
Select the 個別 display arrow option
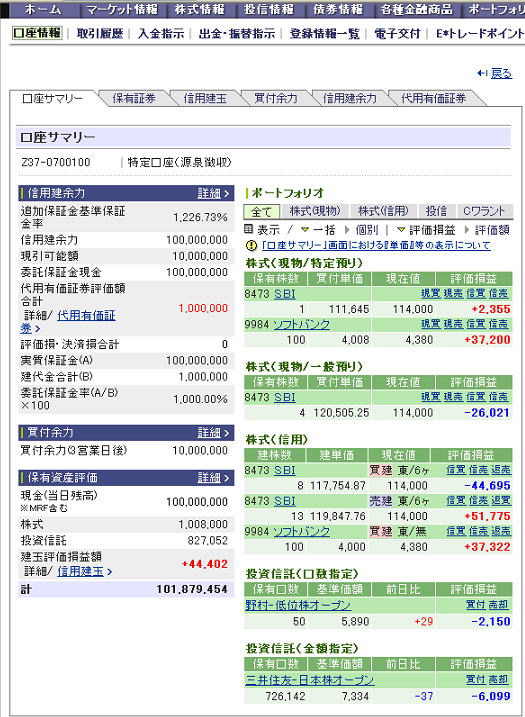348,230
